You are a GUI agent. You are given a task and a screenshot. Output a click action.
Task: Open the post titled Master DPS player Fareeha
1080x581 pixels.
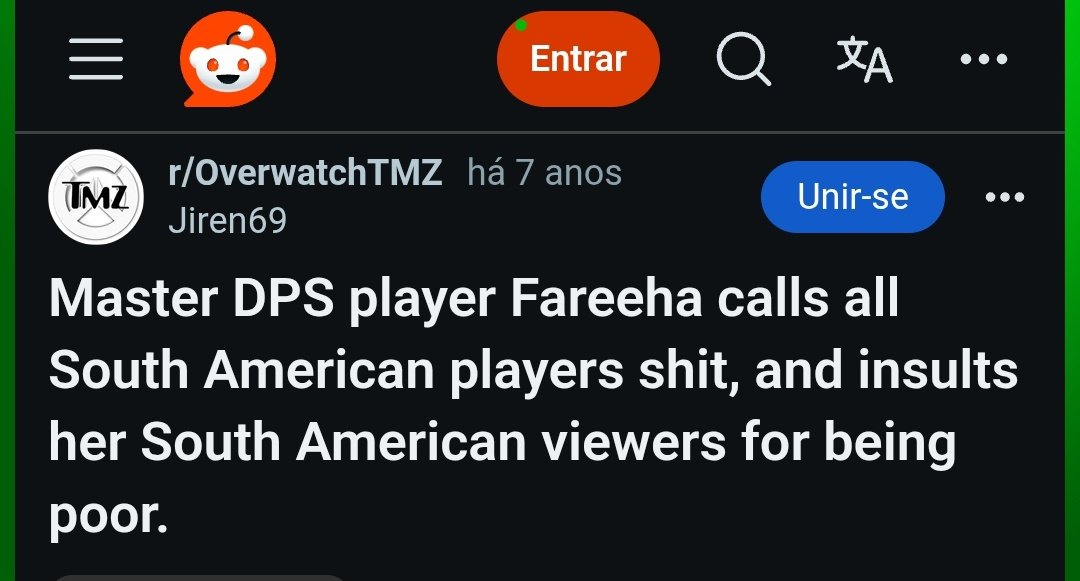click(533, 406)
